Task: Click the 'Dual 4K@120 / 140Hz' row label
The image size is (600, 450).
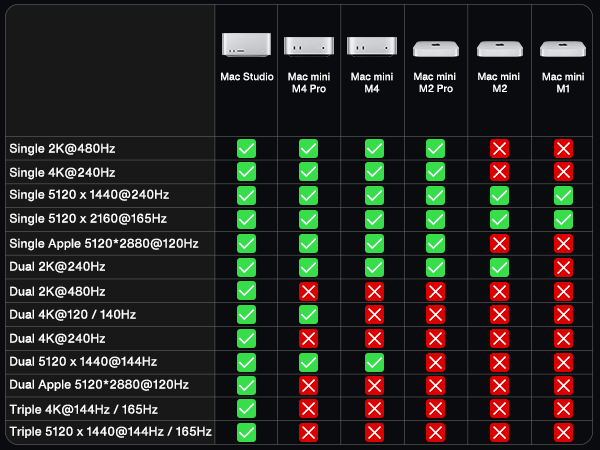Action: pos(73,315)
